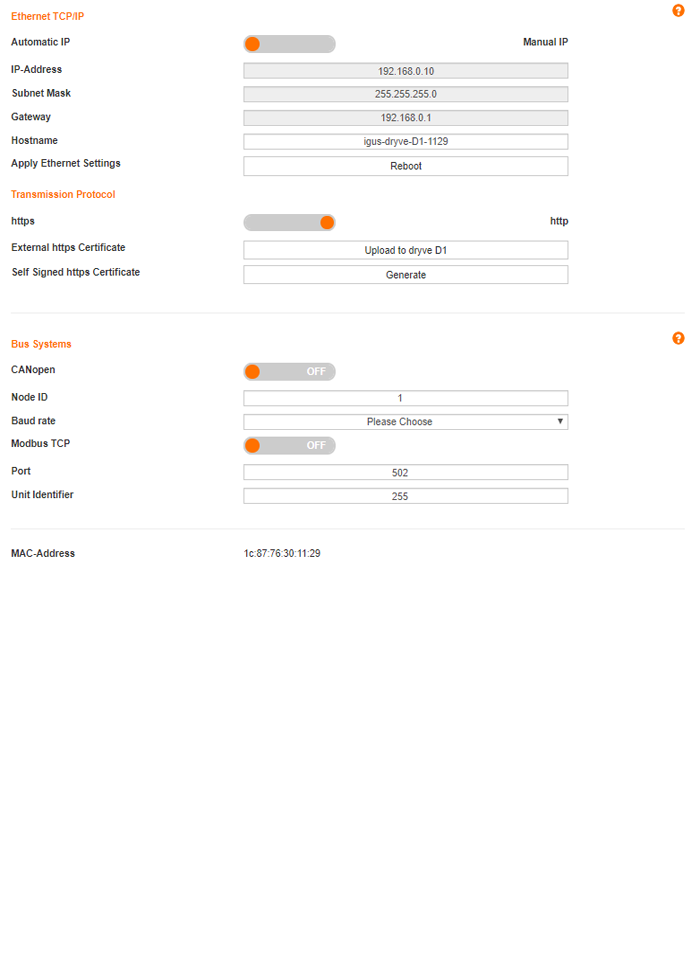This screenshot has height=966, width=700.
Task: Click the Manual IP label
Action: pyautogui.click(x=545, y=43)
